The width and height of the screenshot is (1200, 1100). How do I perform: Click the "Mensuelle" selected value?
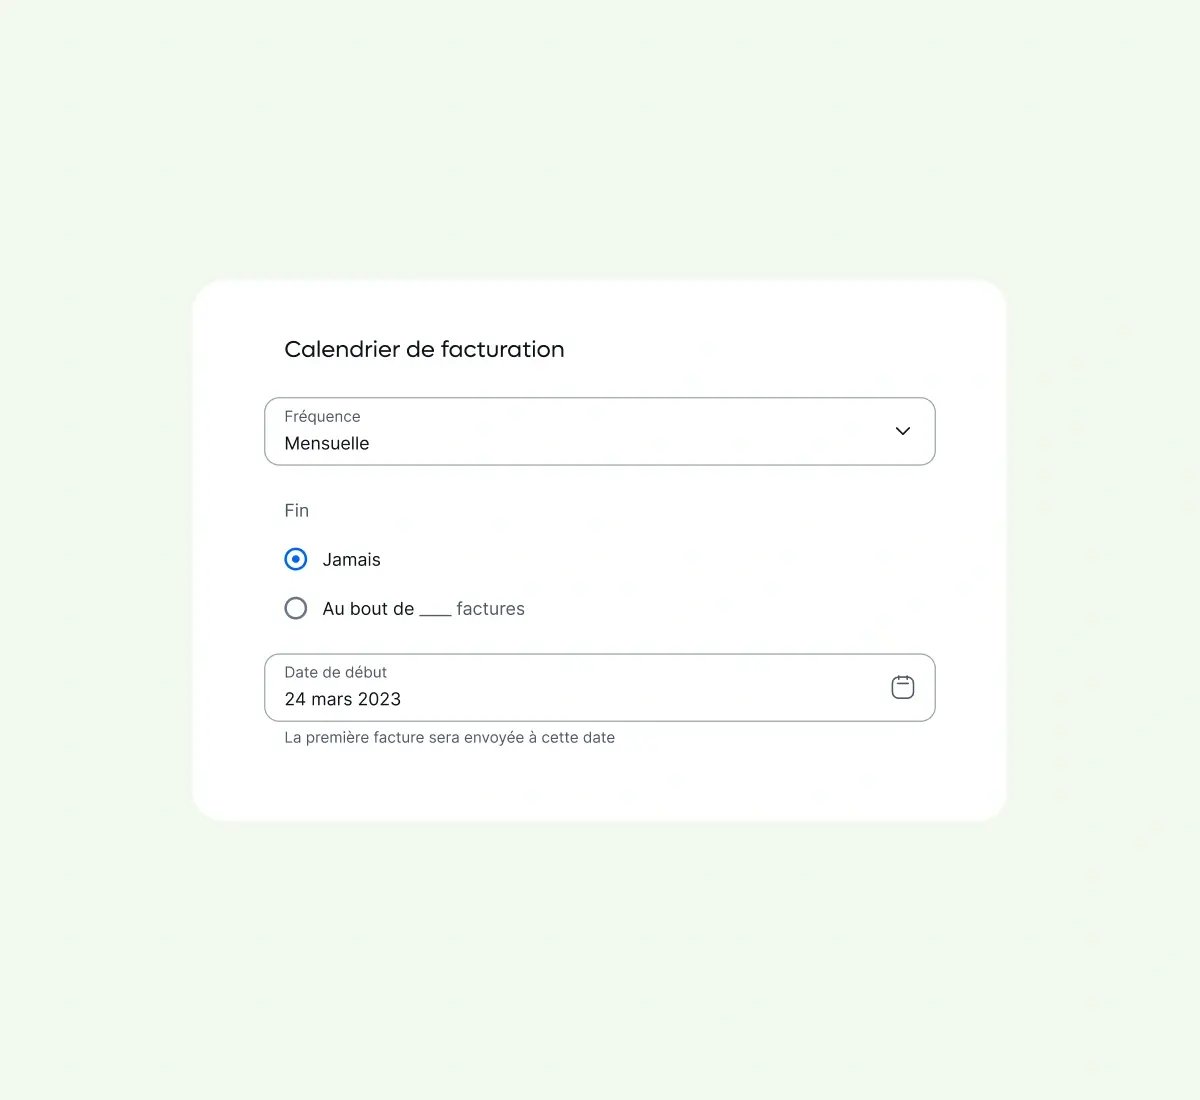click(327, 443)
